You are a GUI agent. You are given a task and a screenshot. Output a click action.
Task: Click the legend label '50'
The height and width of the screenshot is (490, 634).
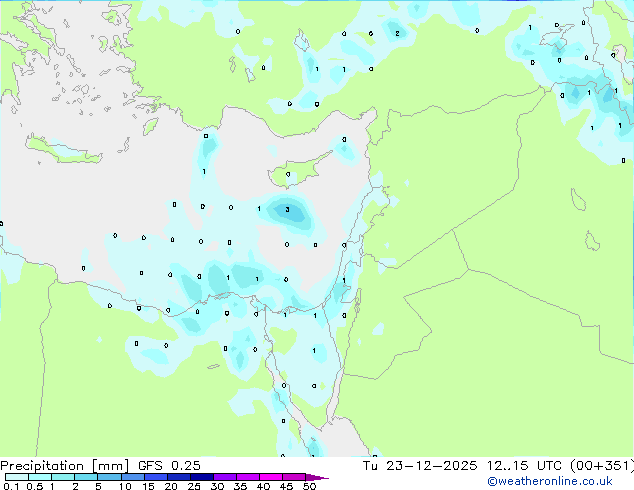309,486
